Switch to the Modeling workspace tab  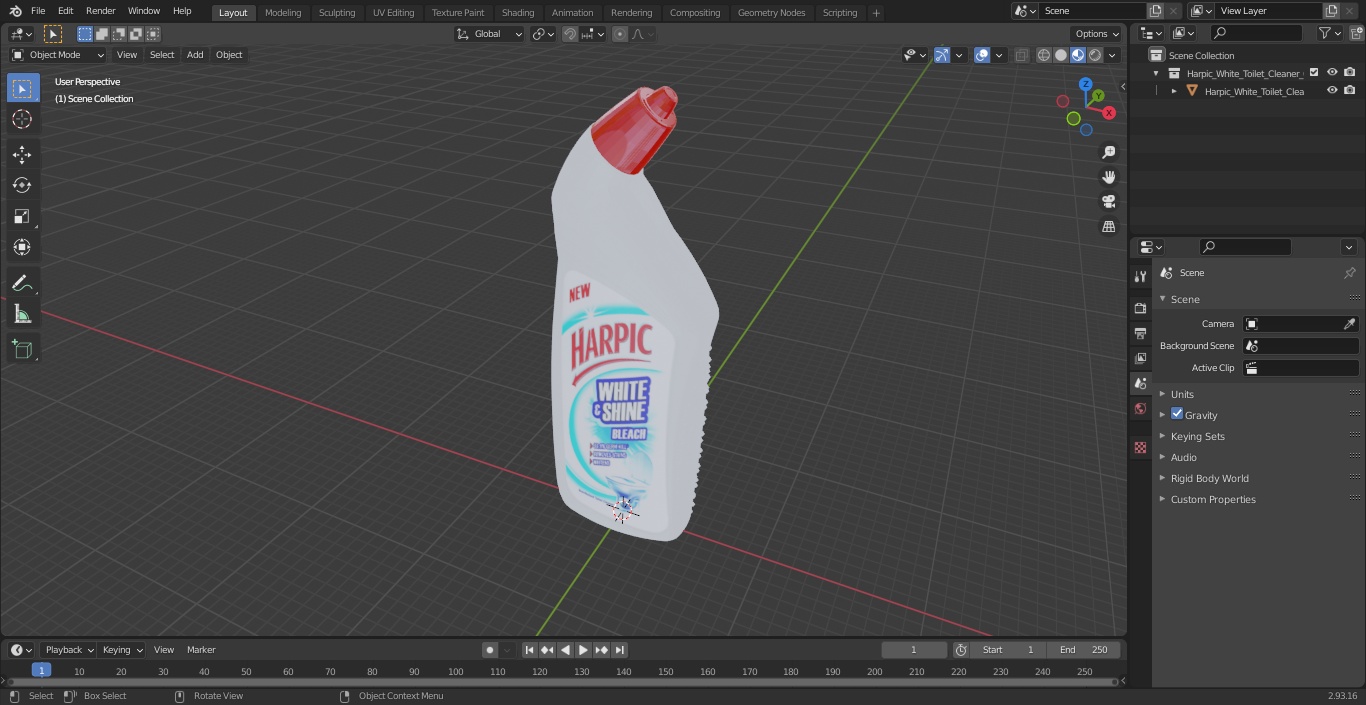pyautogui.click(x=283, y=13)
